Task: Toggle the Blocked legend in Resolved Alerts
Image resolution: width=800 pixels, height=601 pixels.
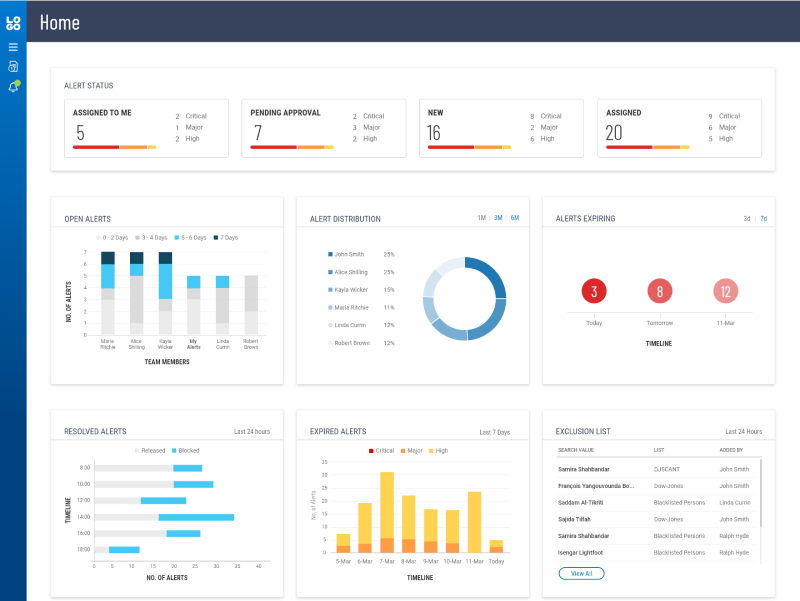Action: coord(184,451)
